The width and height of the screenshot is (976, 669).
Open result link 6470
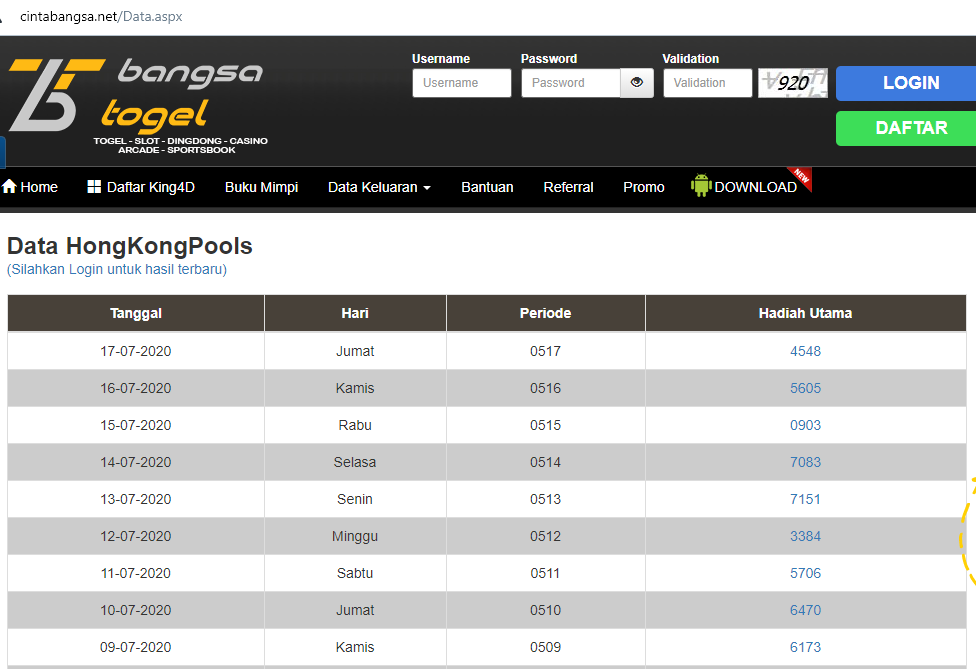click(x=805, y=610)
